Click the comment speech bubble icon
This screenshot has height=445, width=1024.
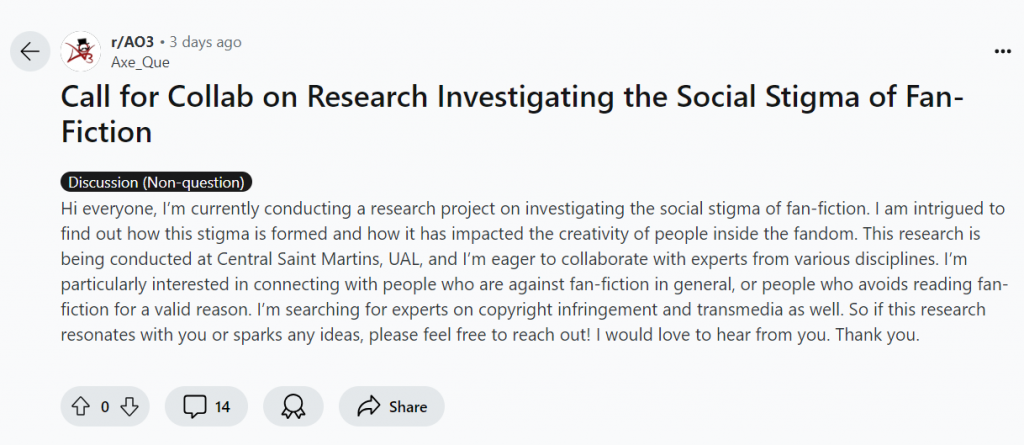195,406
